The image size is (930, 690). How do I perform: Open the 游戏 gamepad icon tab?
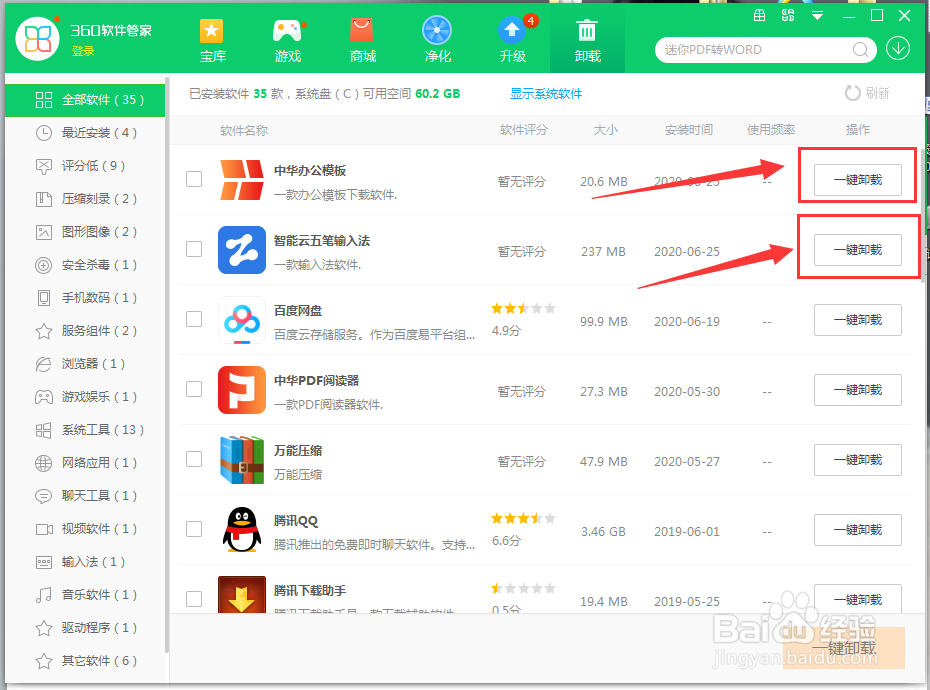pyautogui.click(x=288, y=41)
